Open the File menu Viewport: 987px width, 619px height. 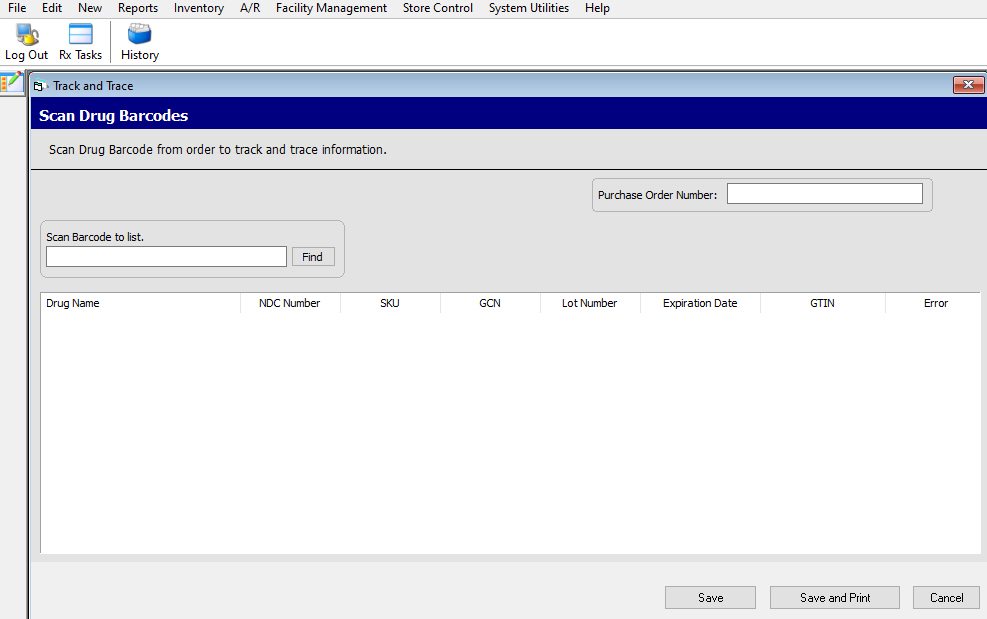click(x=17, y=8)
